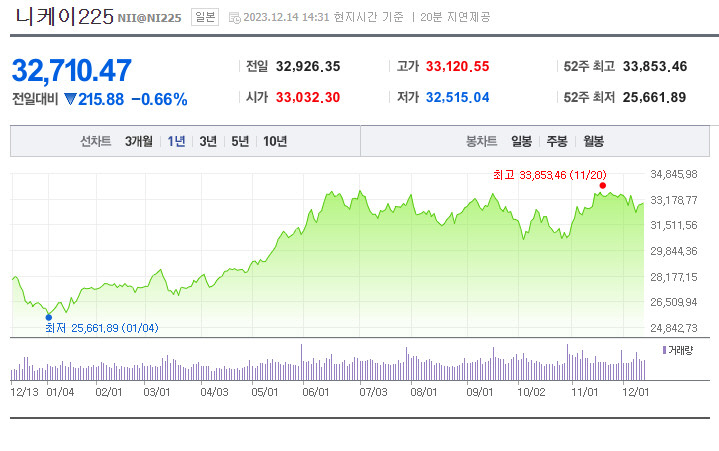Click the 52주 최고 value 33,853.46
This screenshot has height=451, width=719.
[655, 66]
